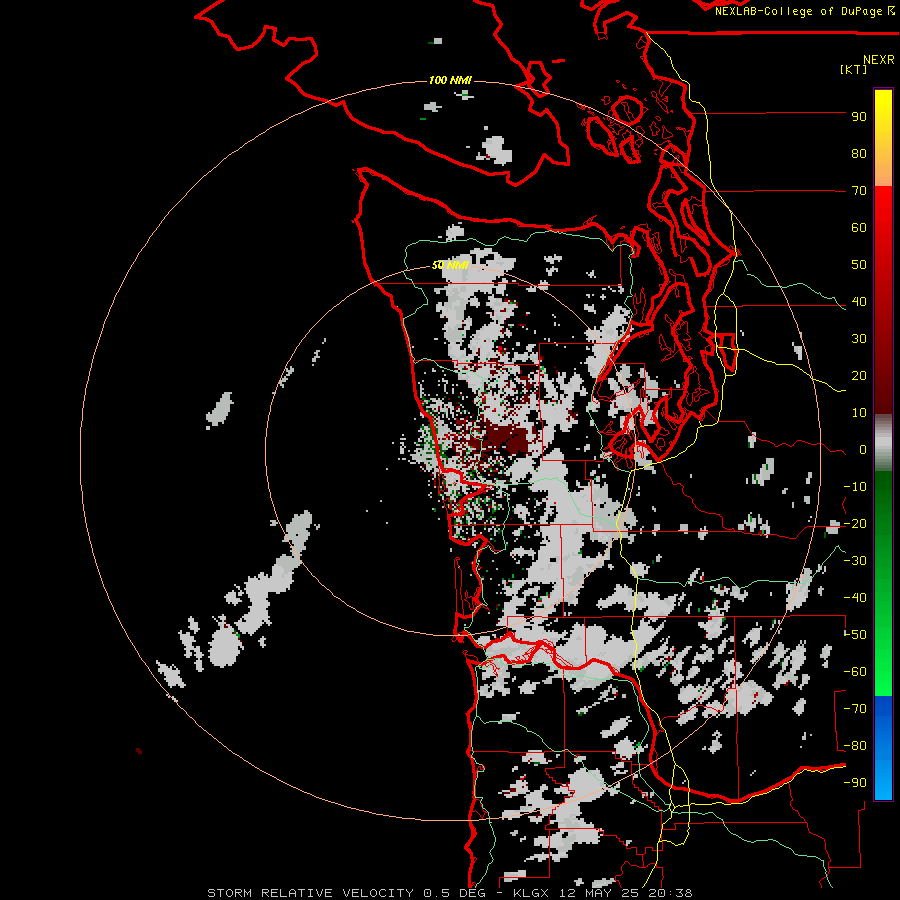This screenshot has width=900, height=900.
Task: Select the -30 knot scale label
Action: pyautogui.click(x=855, y=561)
